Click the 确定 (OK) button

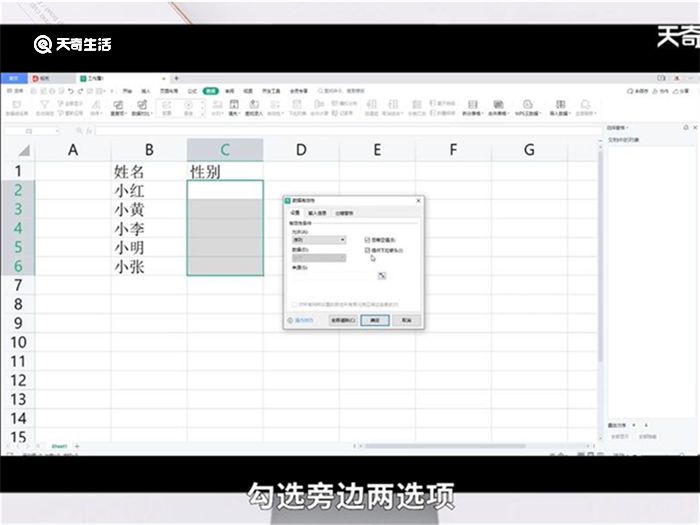[x=375, y=320]
